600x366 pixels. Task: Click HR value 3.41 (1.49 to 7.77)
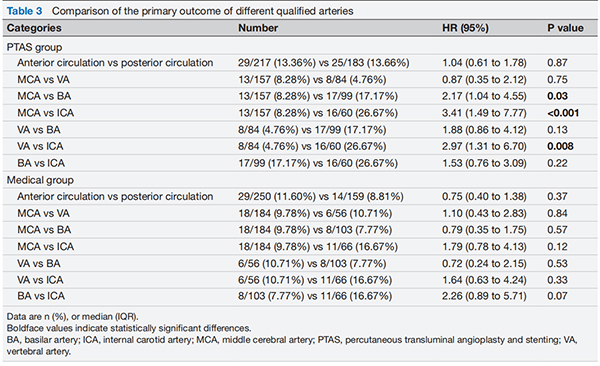coord(484,113)
